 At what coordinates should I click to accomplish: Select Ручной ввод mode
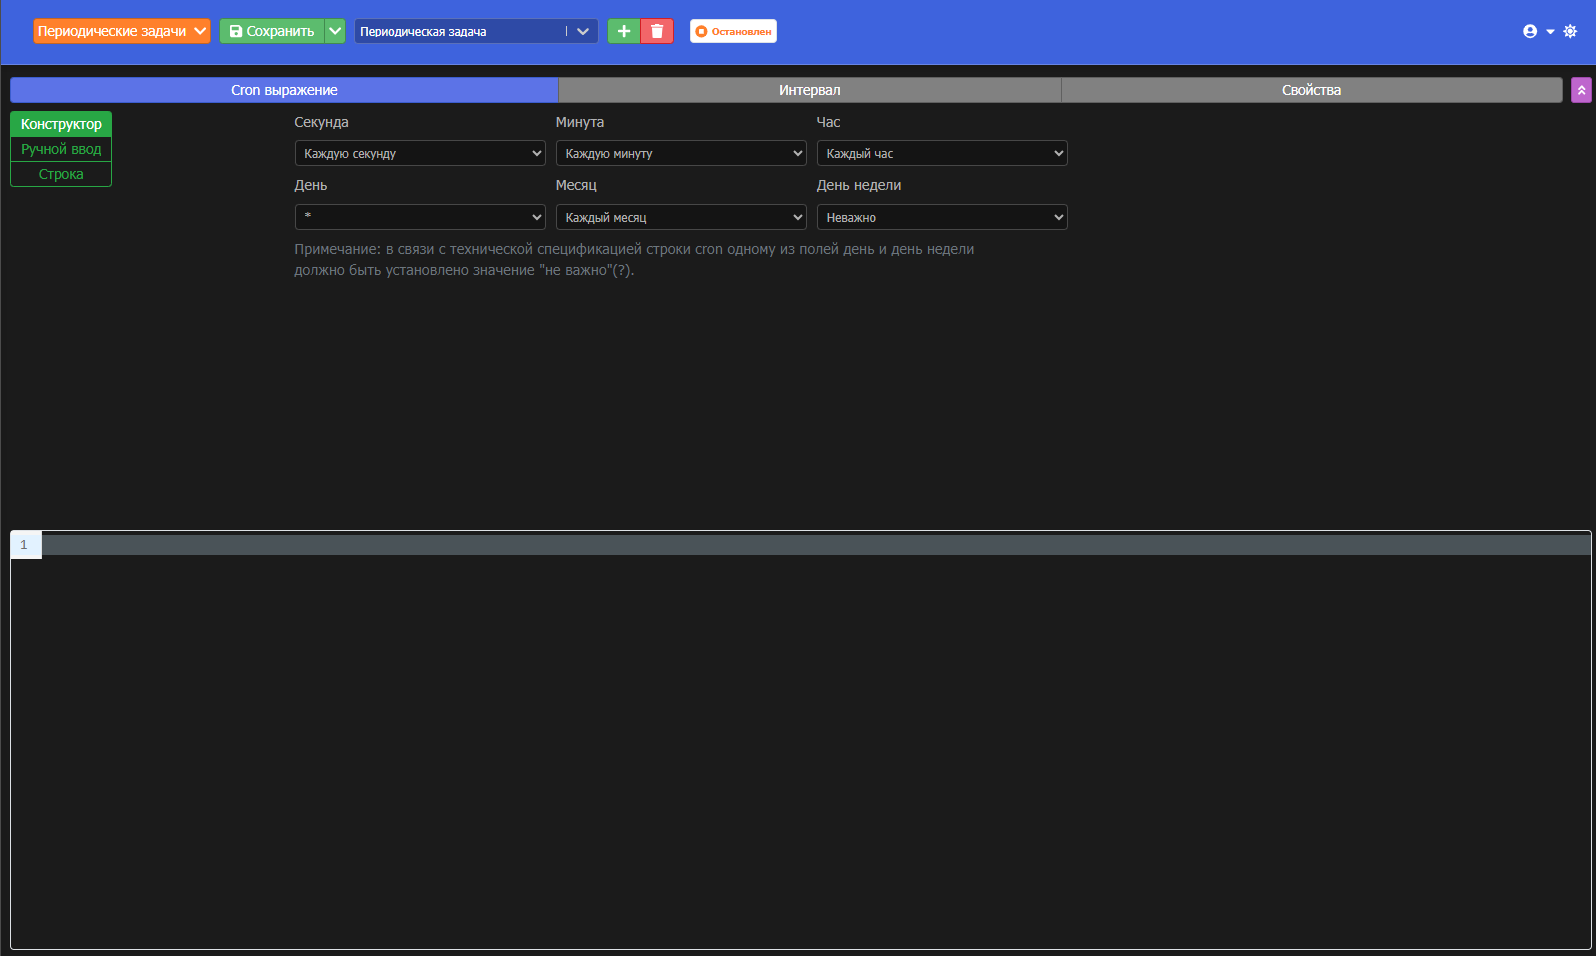coord(61,149)
